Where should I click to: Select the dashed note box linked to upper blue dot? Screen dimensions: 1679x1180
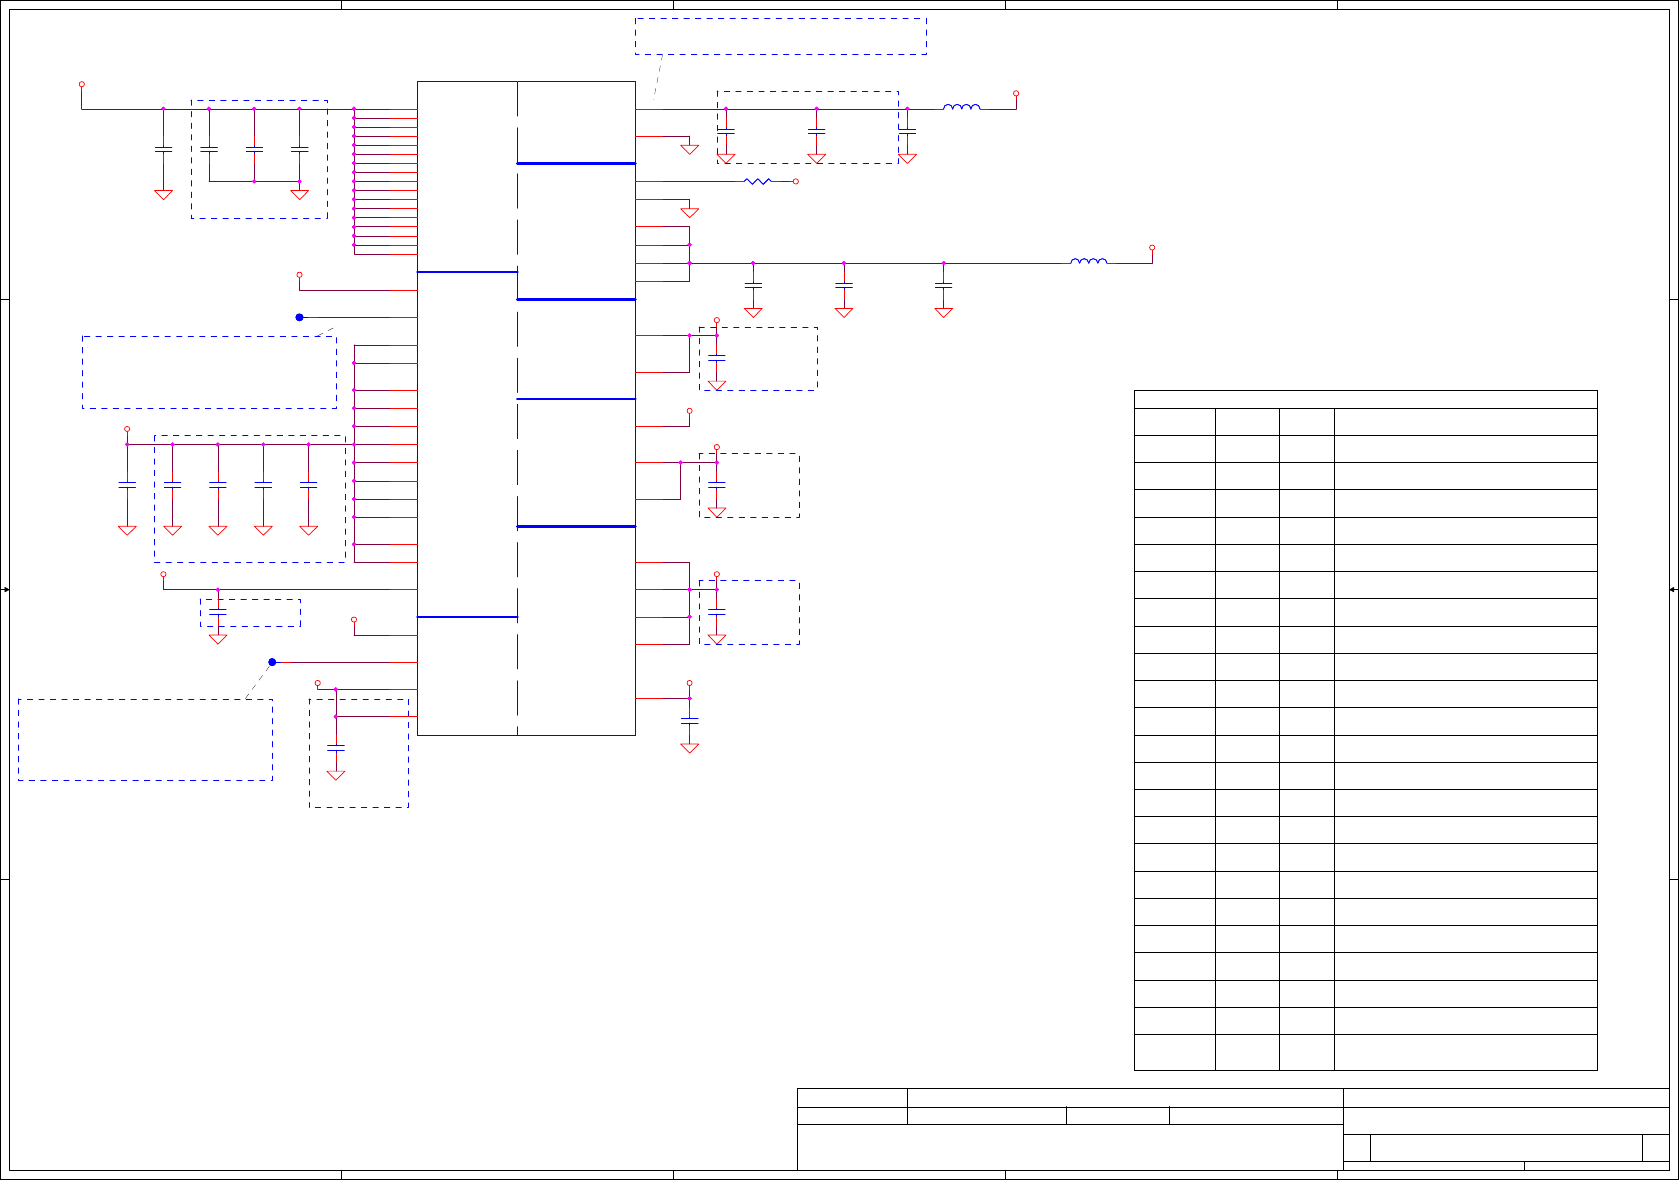209,372
